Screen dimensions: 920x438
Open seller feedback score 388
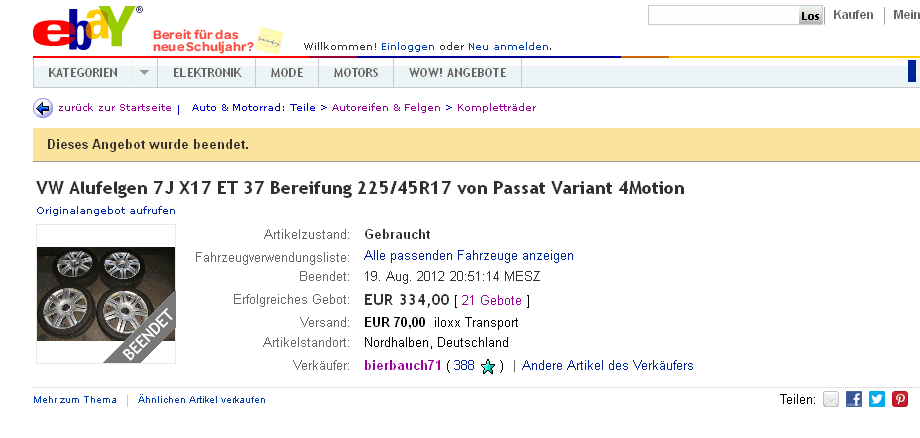pos(464,365)
